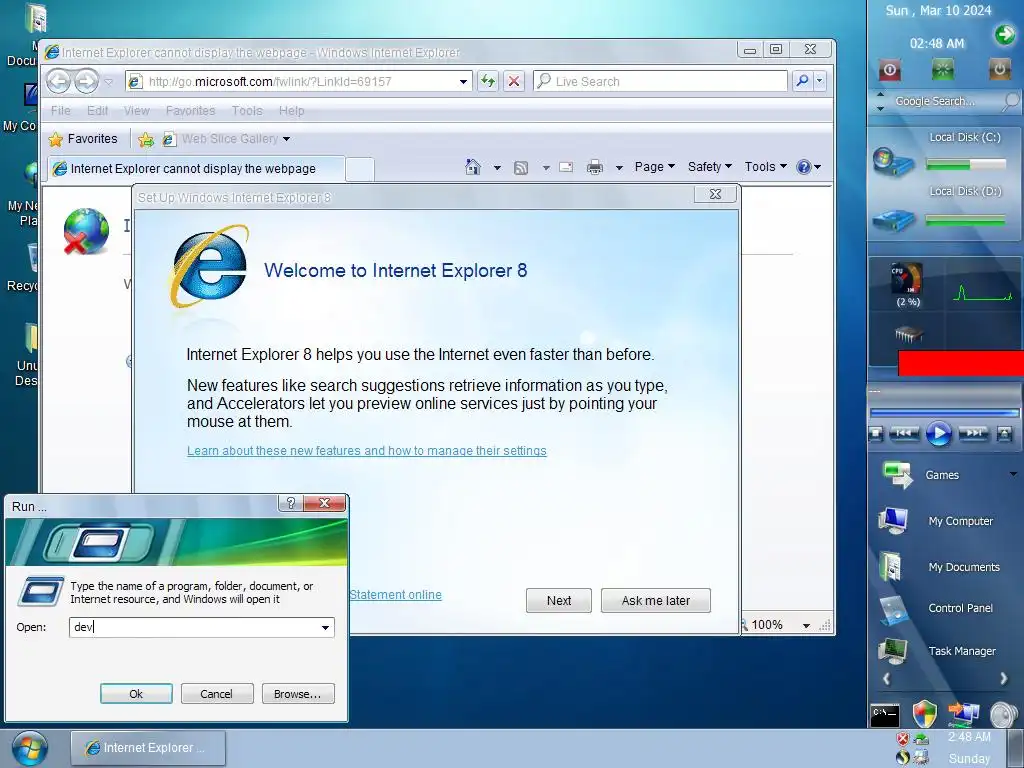Open My Documents sidebar shortcut
The image size is (1024, 768).
point(939,566)
